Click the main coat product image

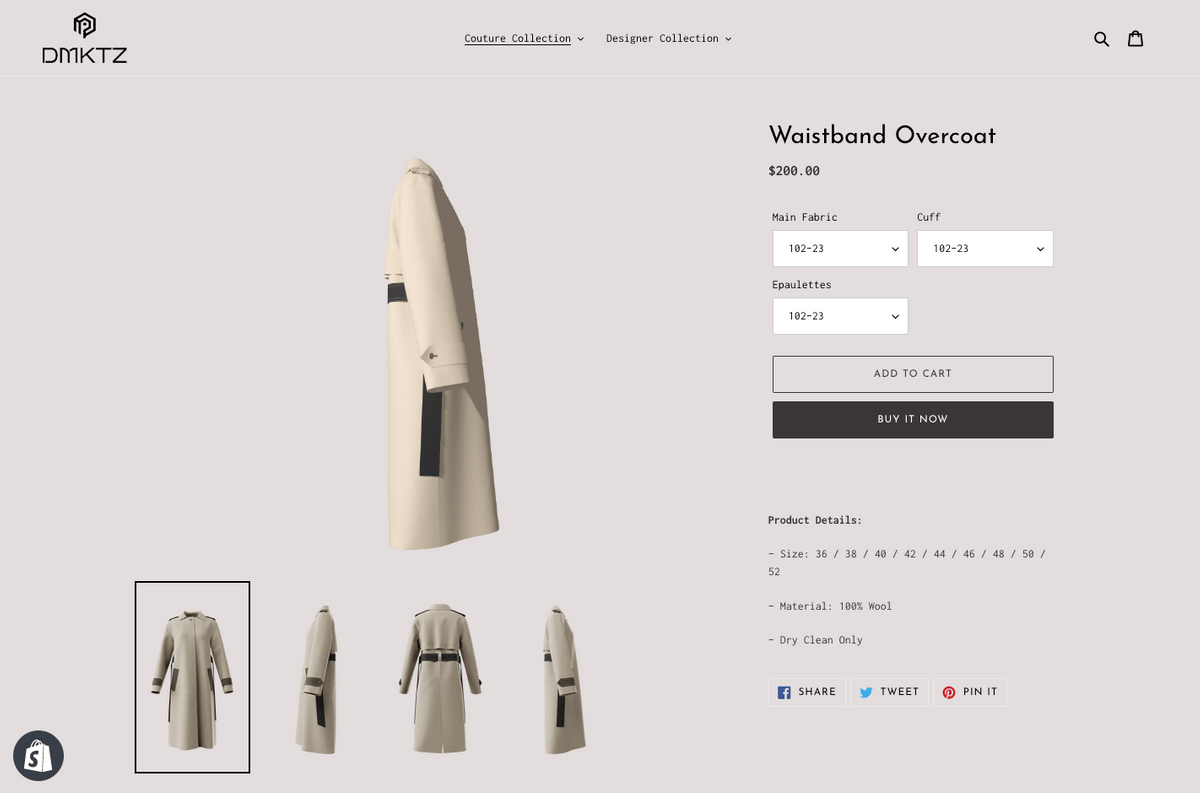pos(441,352)
